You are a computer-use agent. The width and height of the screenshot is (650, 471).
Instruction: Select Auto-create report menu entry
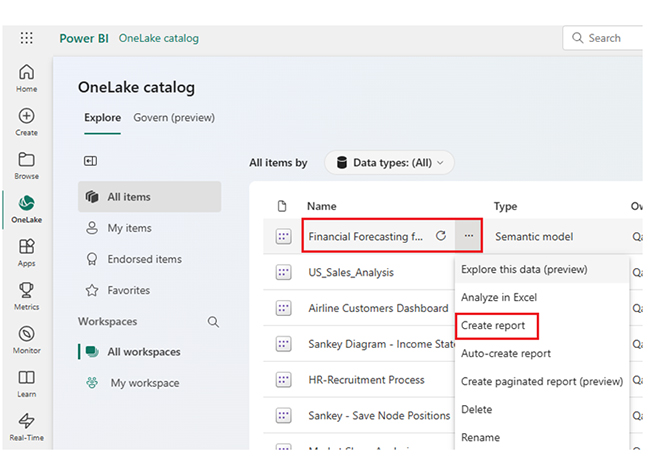point(542,353)
